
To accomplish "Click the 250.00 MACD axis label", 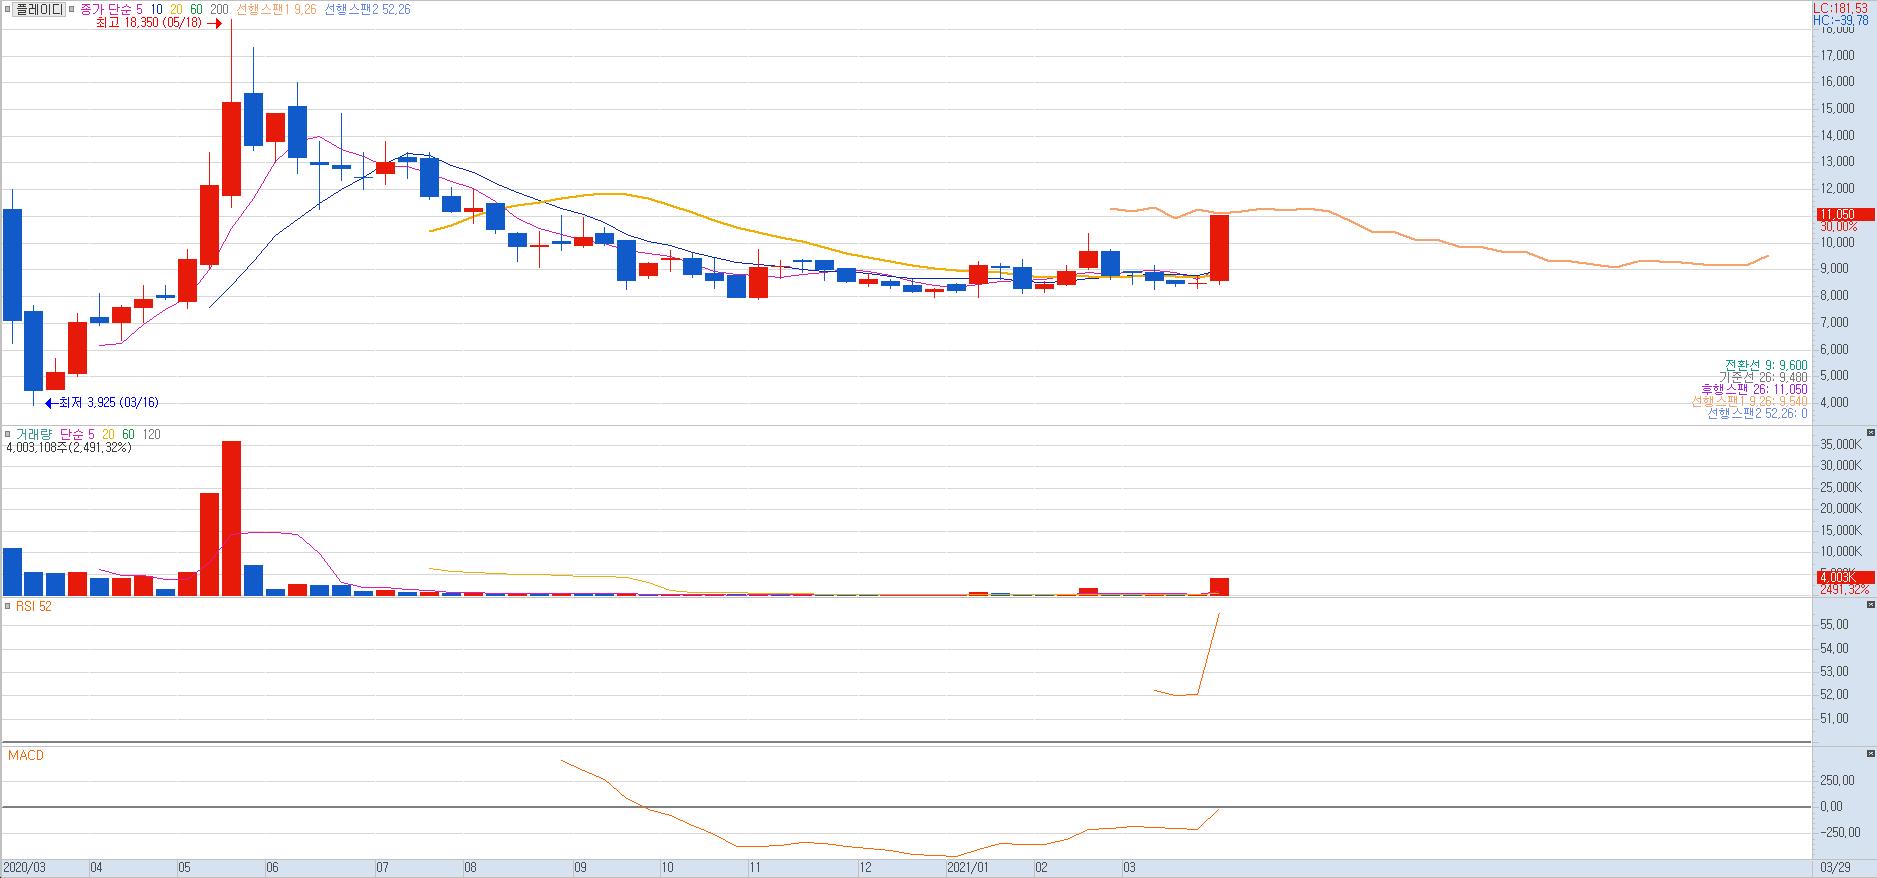I will tap(1838, 780).
